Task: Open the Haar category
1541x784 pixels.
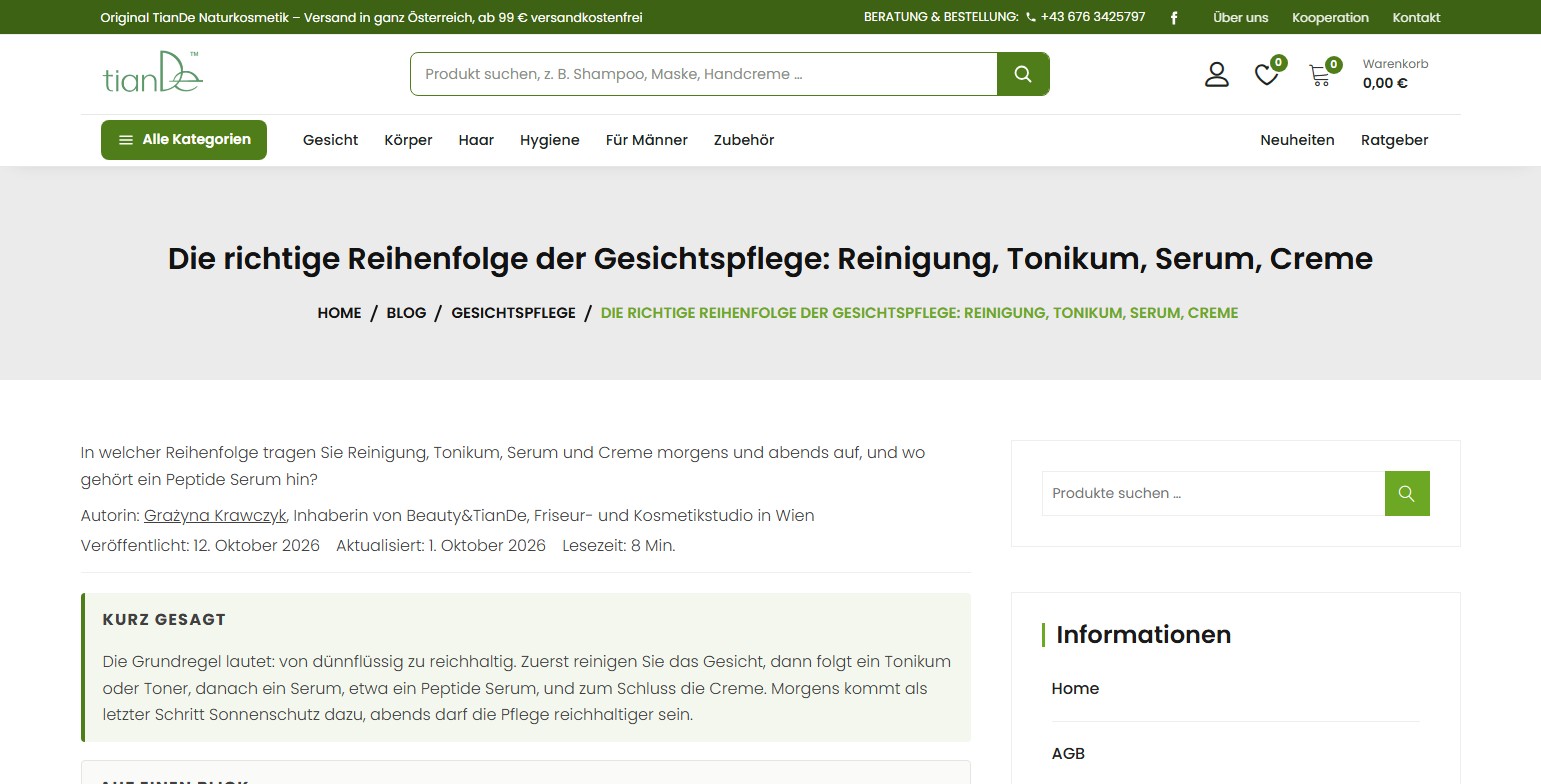Action: pyautogui.click(x=476, y=140)
